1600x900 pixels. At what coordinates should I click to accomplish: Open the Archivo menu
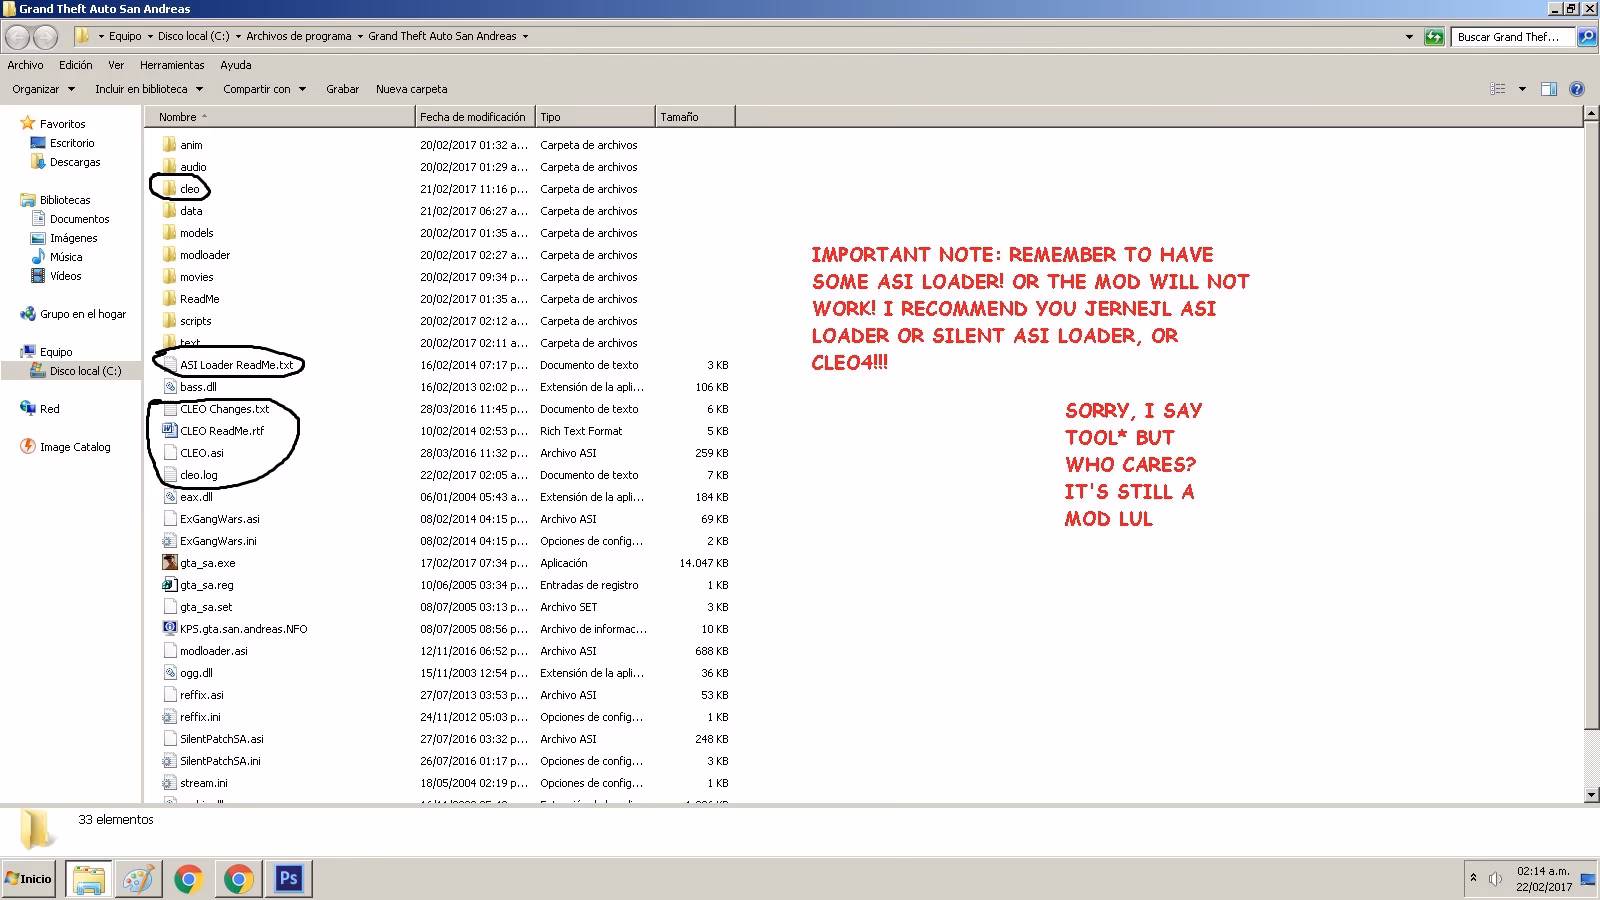pyautogui.click(x=26, y=65)
